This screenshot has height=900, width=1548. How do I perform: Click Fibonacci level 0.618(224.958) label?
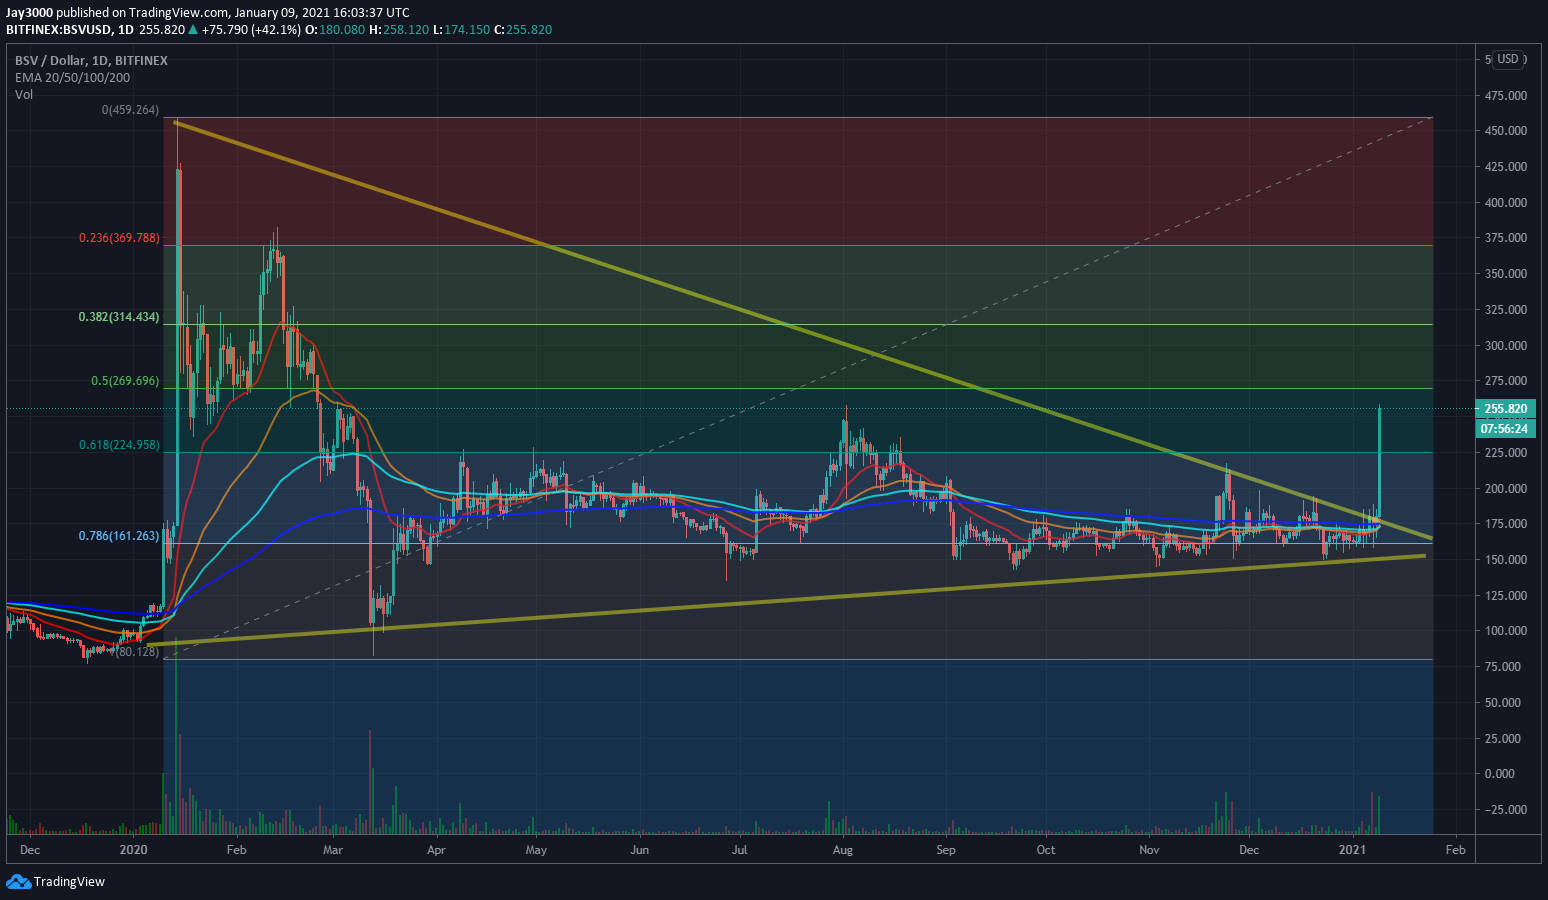click(x=119, y=445)
